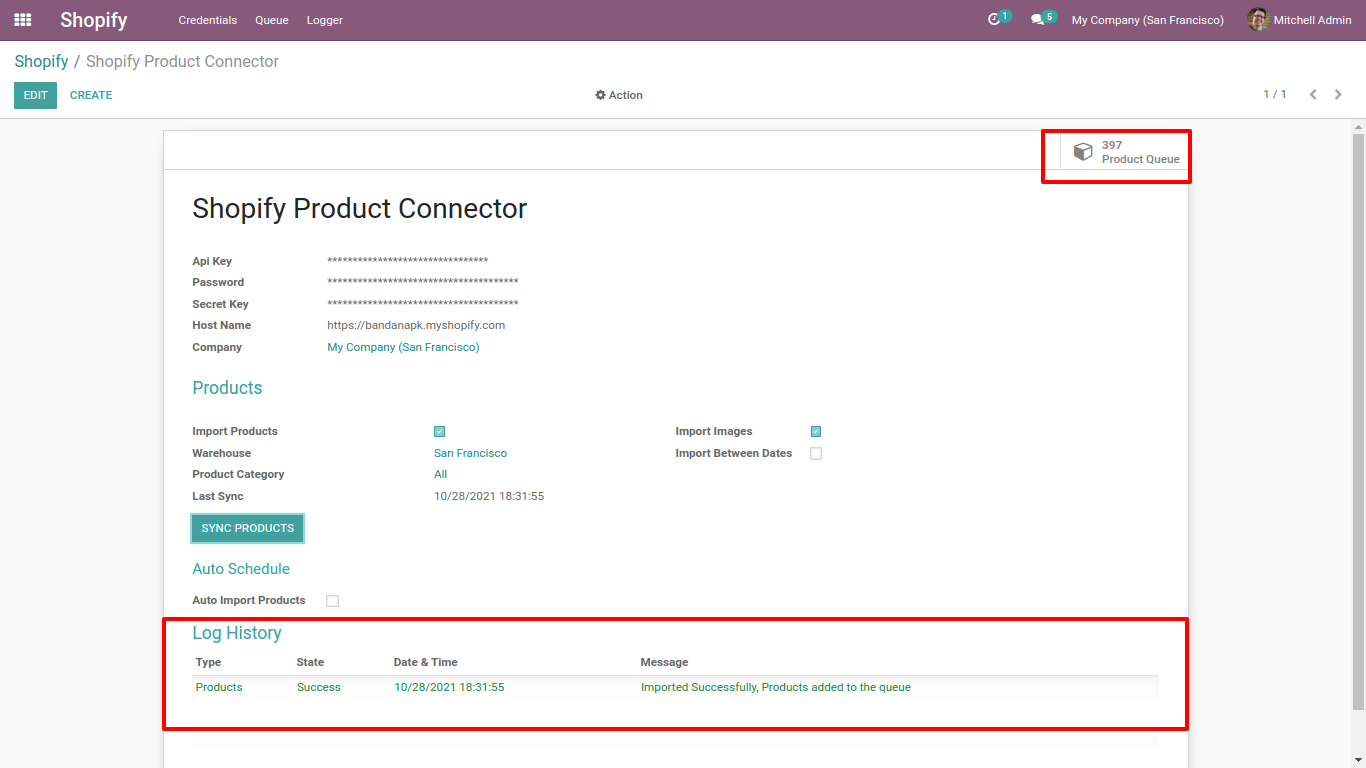This screenshot has height=768, width=1366.
Task: Click the Type column header
Action: coord(209,662)
